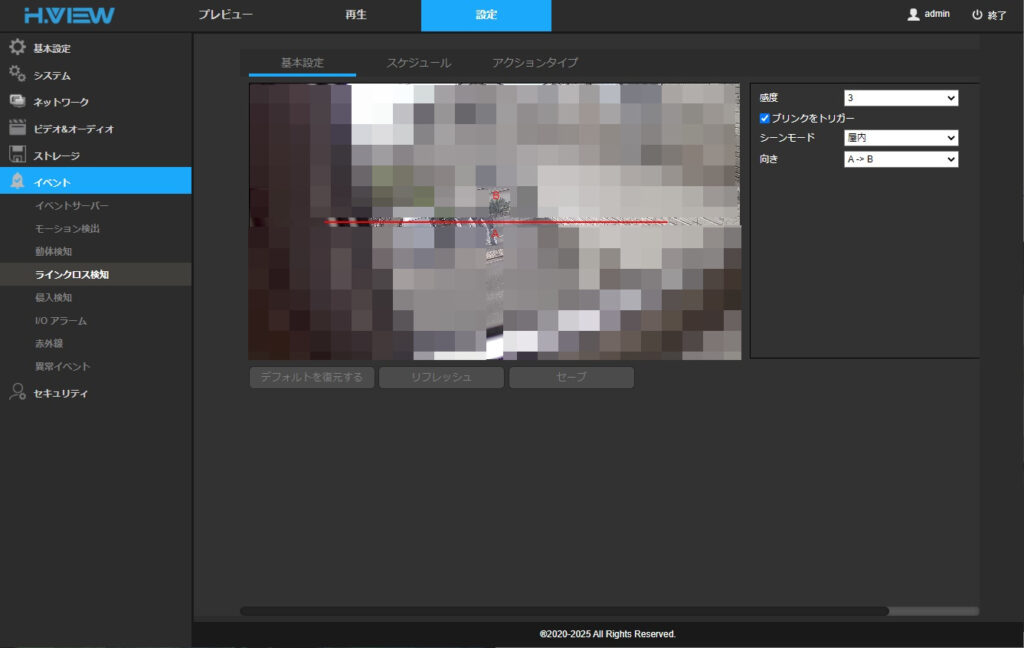
Task: Click the gear icon beside 基本設定
Action: pyautogui.click(x=18, y=47)
